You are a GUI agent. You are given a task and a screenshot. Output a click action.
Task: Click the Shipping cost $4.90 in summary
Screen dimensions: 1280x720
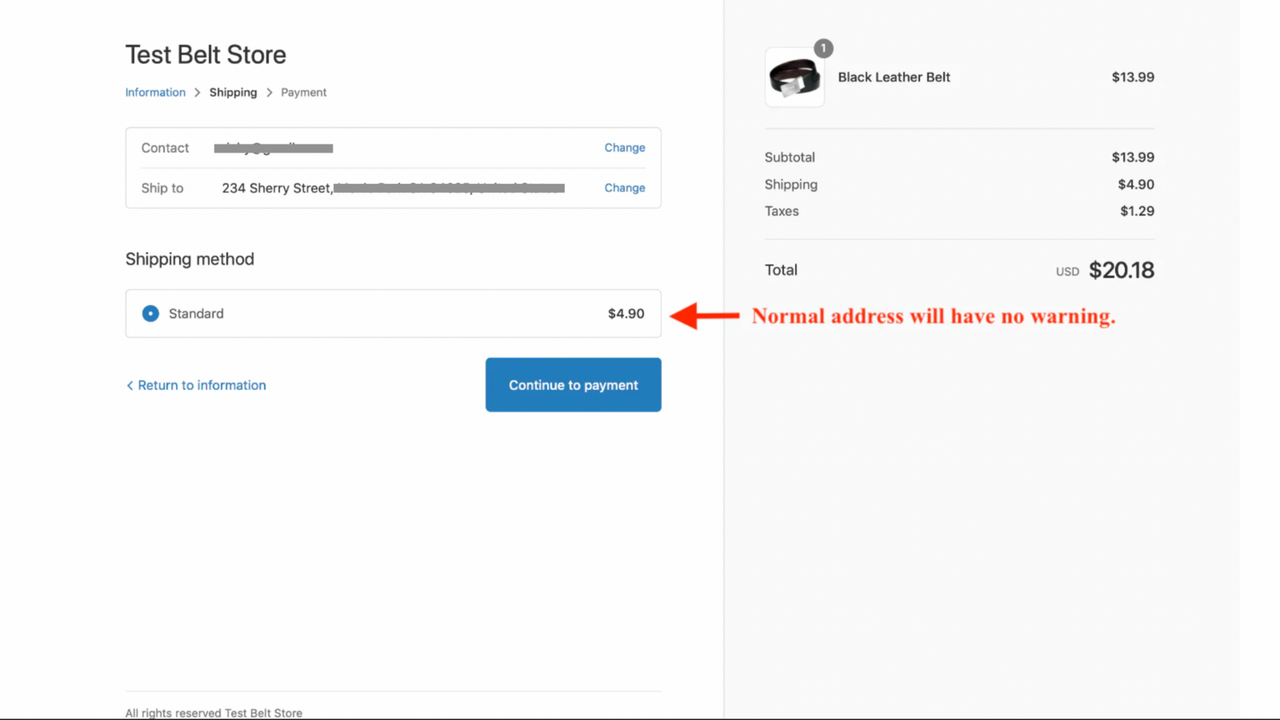[x=1136, y=184]
